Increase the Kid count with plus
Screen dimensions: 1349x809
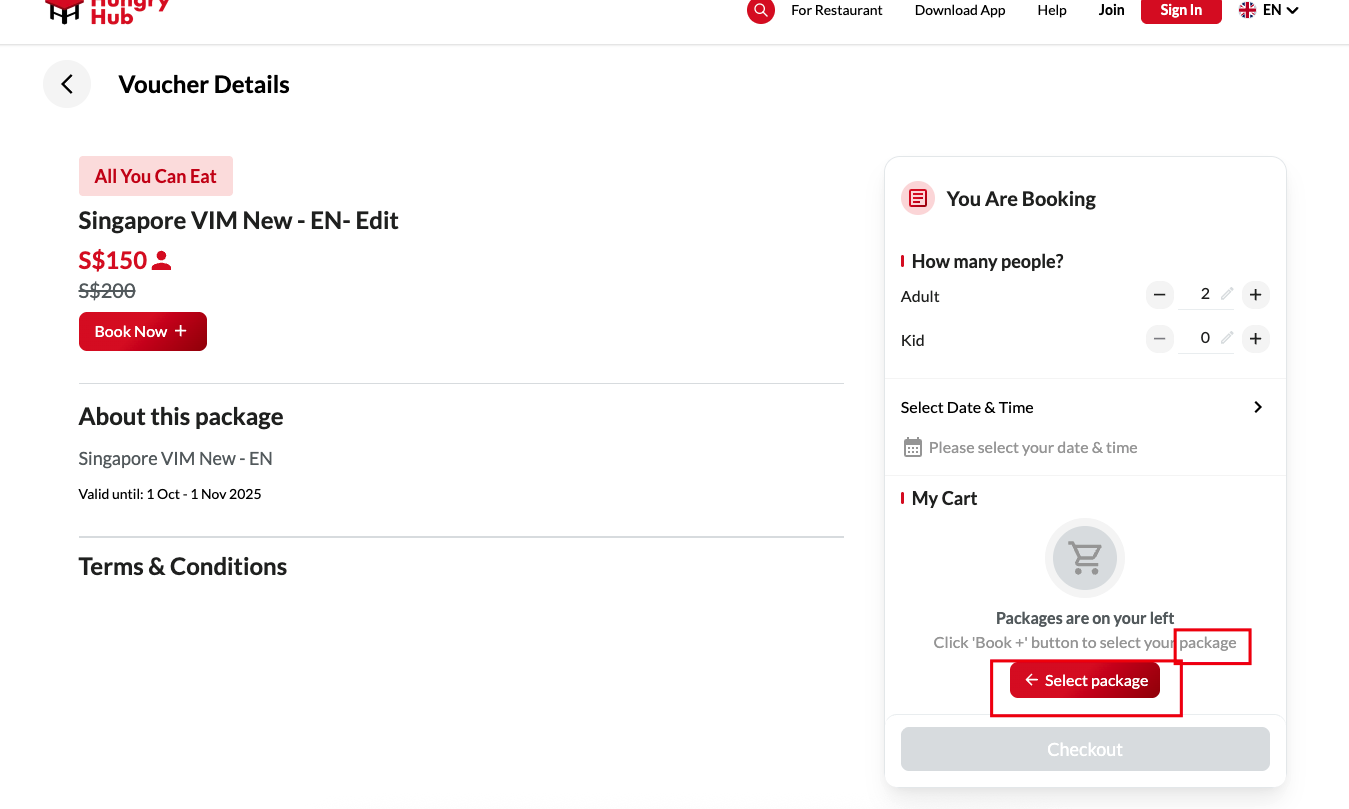[1256, 339]
